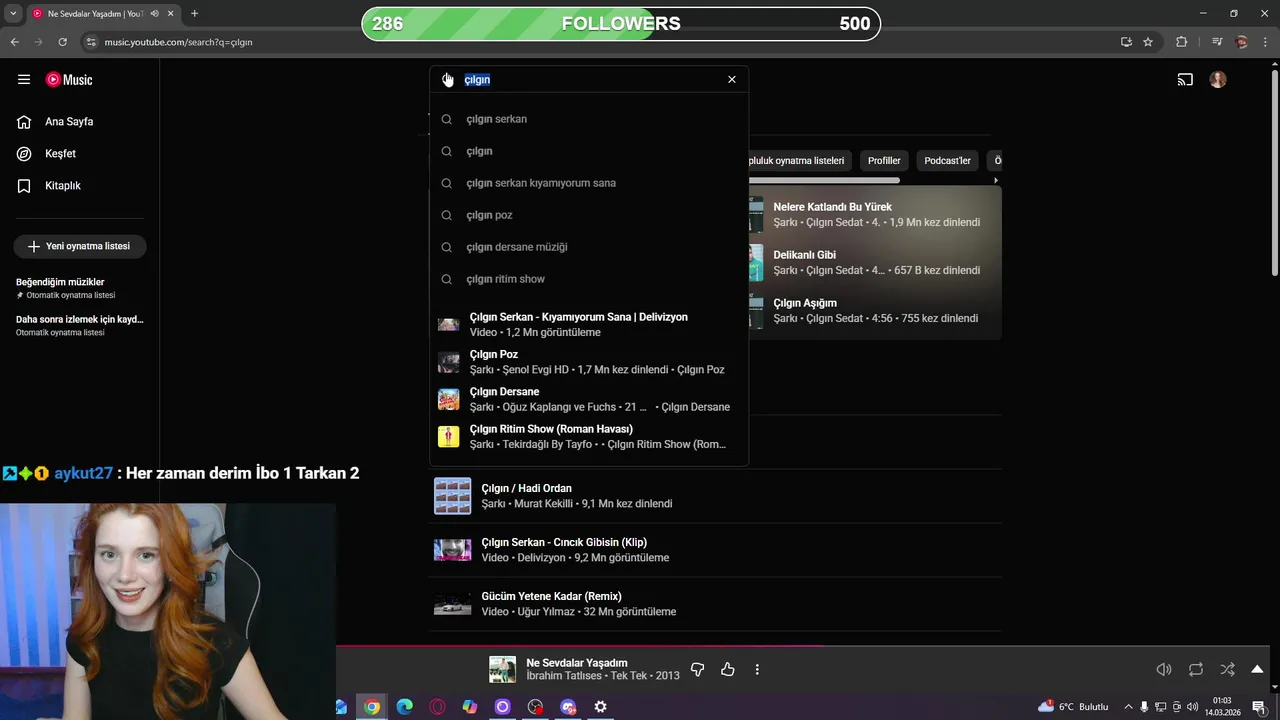Screen dimensions: 1280x720
Task: Open the notification center icon
Action: click(x=1258, y=707)
